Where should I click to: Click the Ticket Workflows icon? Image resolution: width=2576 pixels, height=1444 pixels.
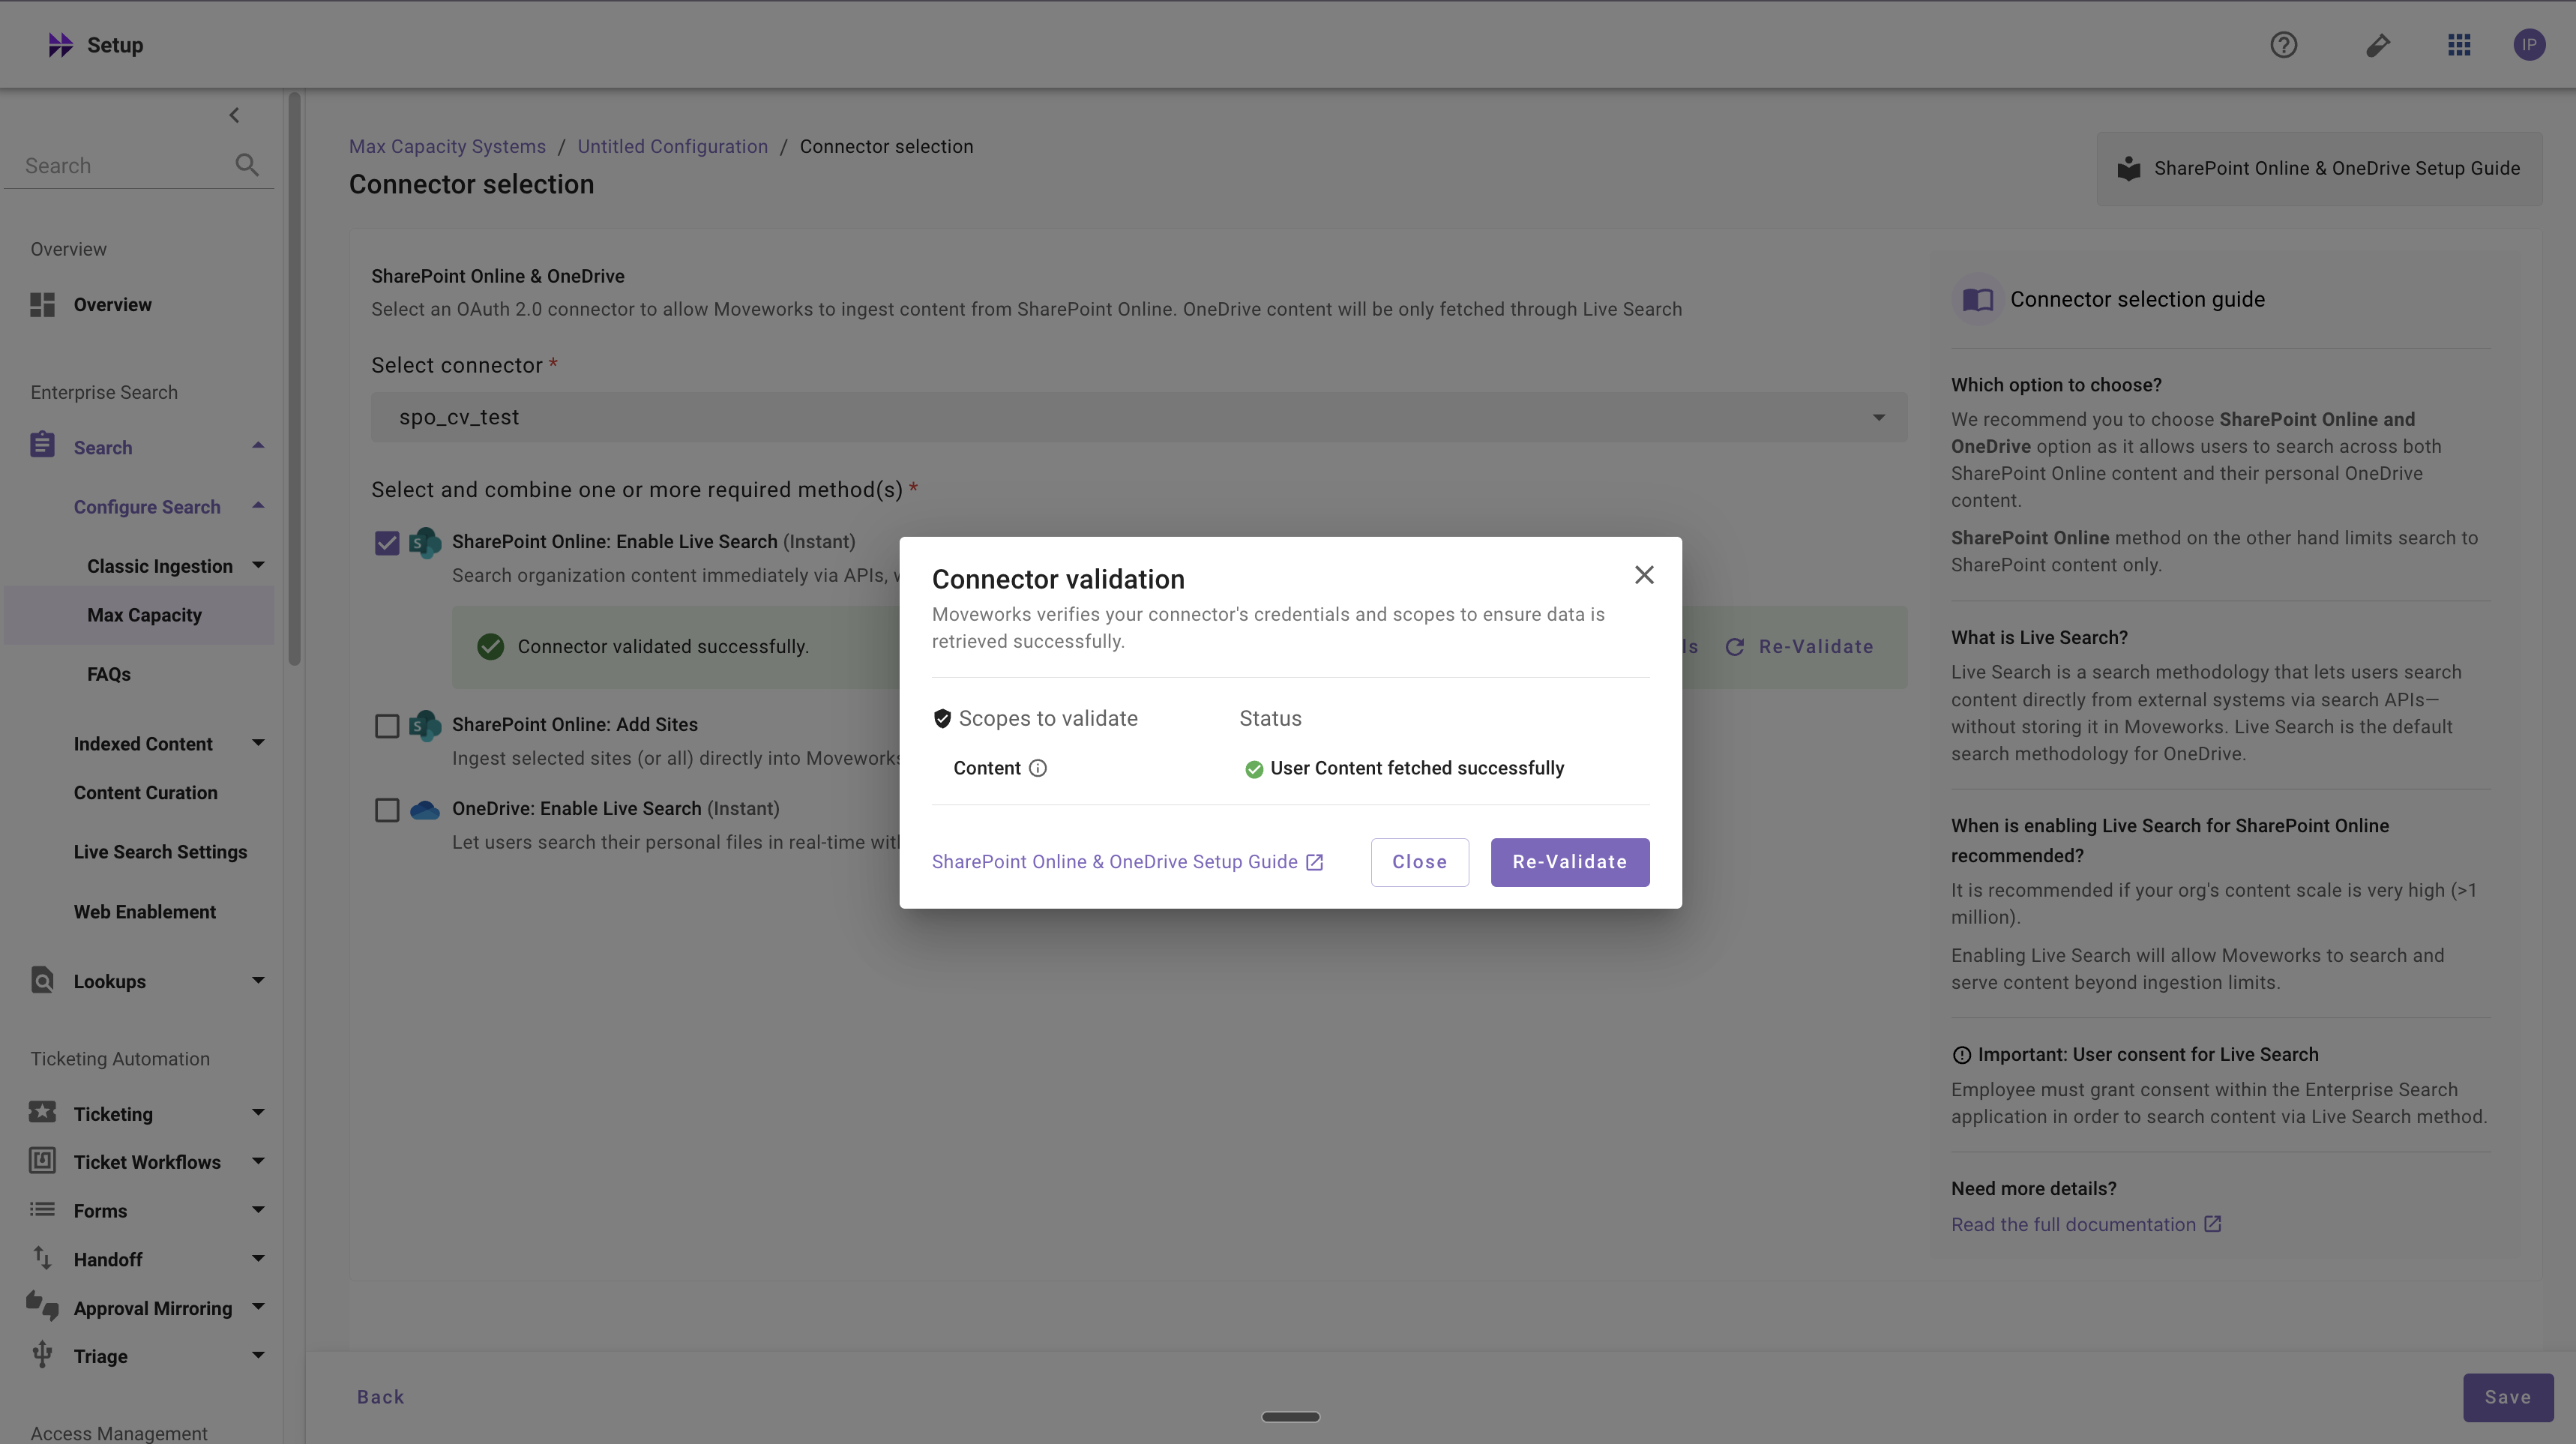coord(42,1160)
